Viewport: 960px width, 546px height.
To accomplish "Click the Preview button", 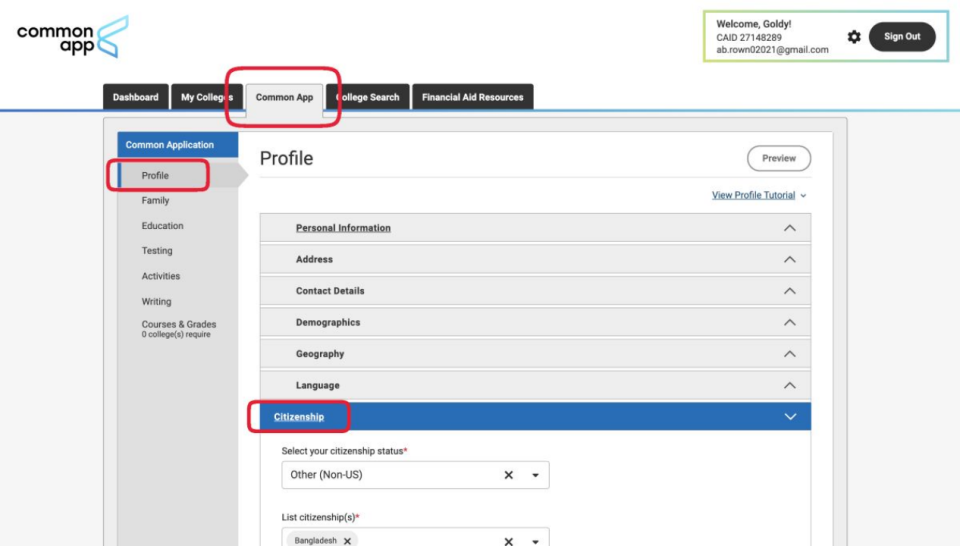I will (779, 159).
